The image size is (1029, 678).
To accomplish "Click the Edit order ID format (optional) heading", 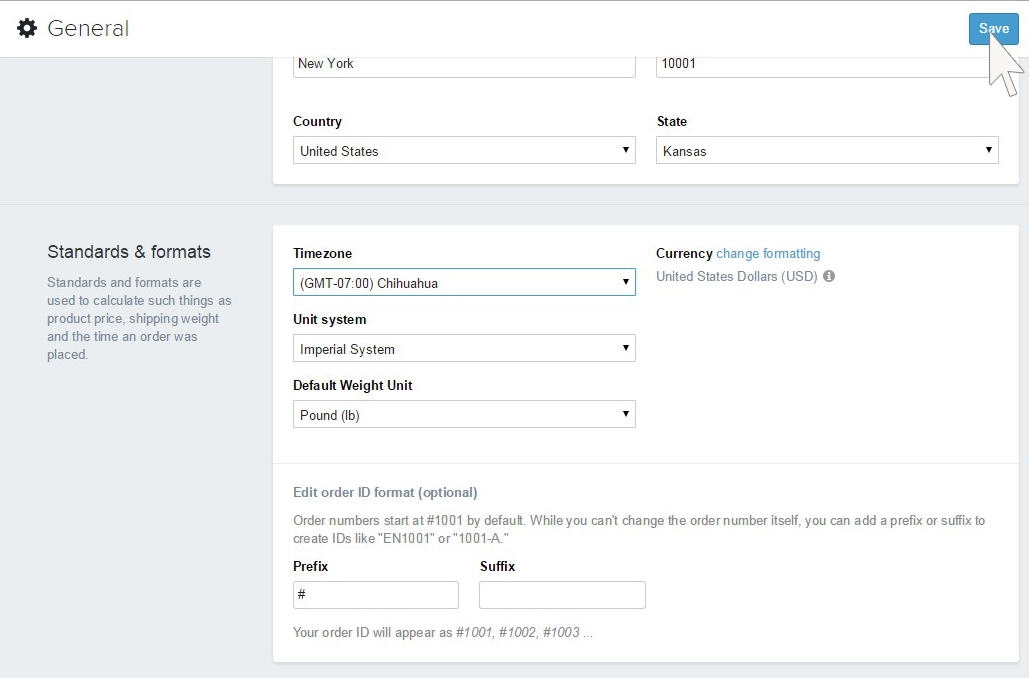I will [385, 492].
